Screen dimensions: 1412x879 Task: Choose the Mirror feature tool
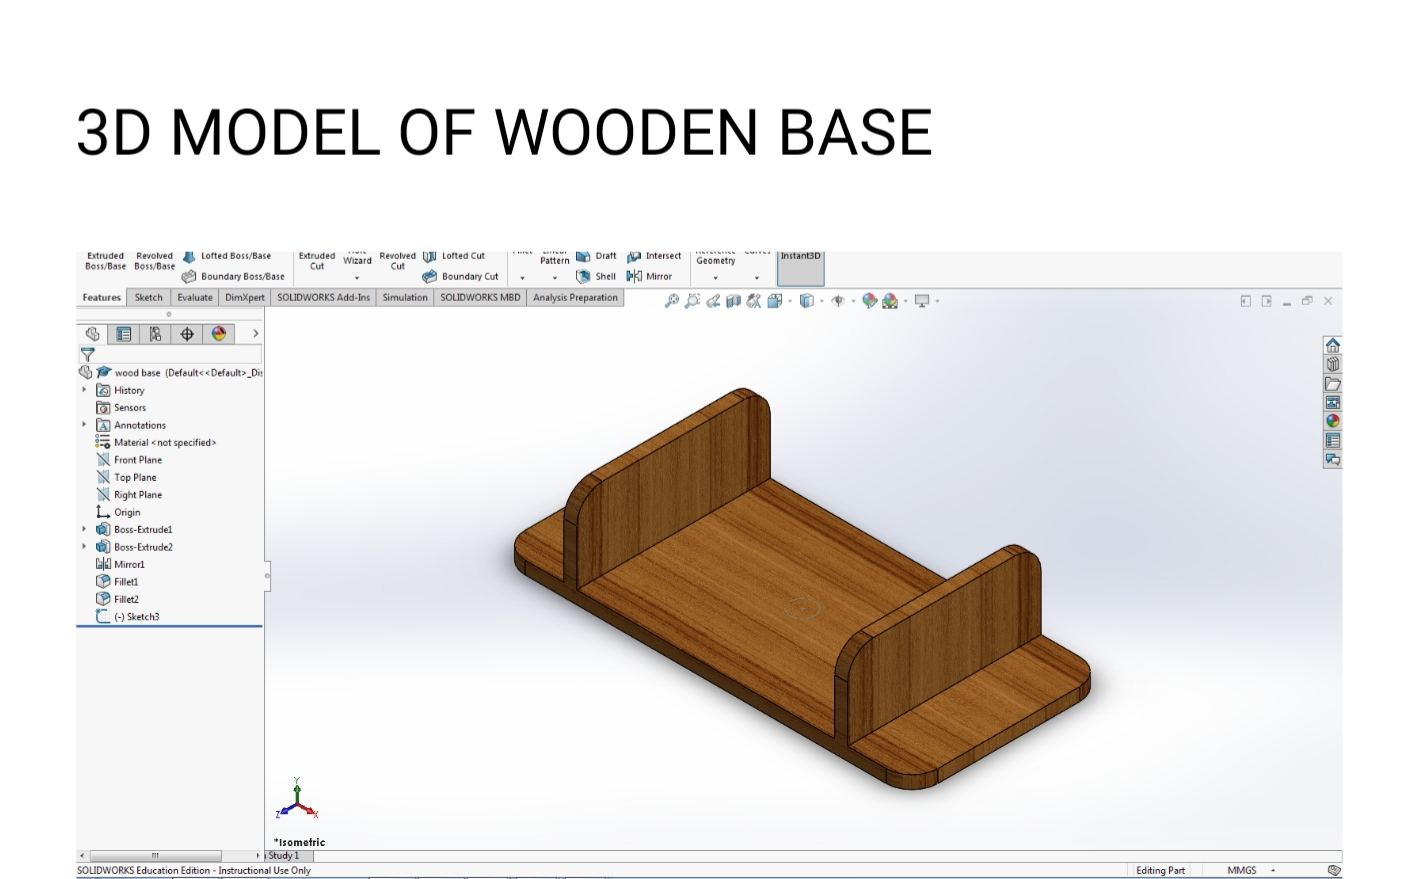(x=649, y=277)
